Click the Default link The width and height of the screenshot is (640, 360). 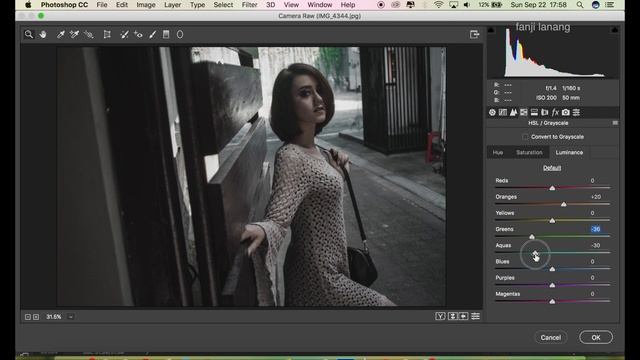552,168
